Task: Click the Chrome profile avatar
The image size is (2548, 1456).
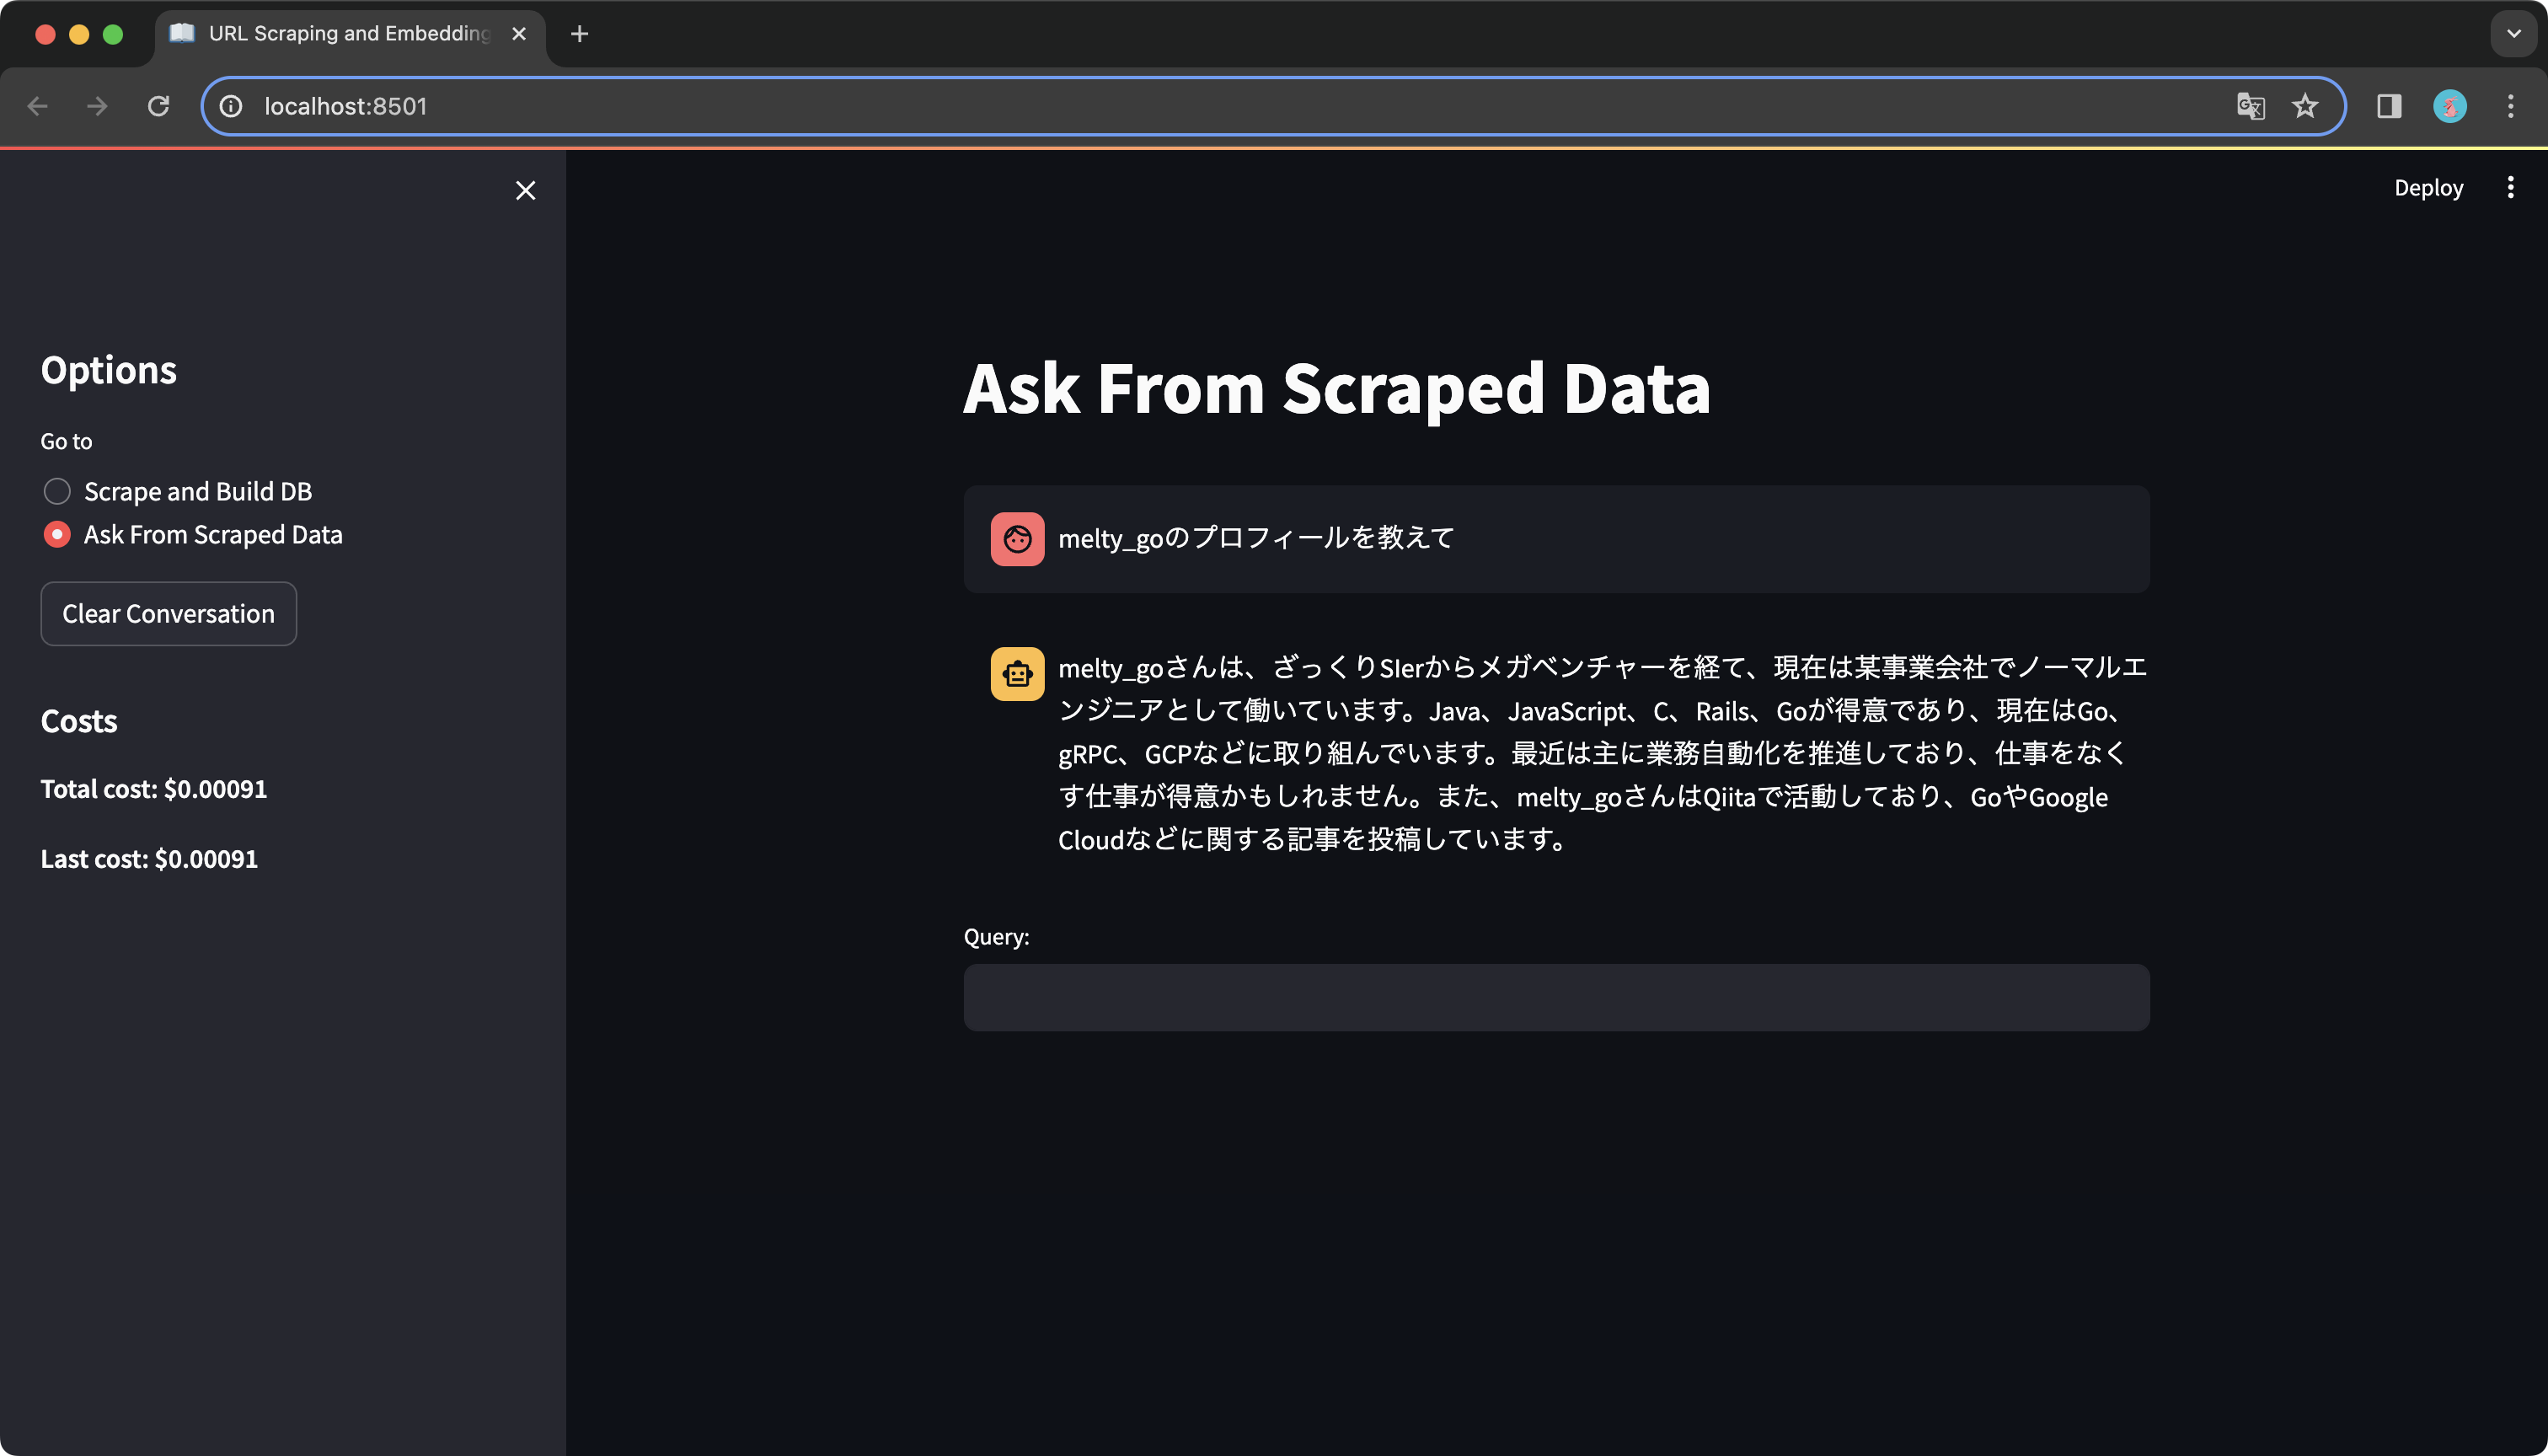Action: 2449,106
